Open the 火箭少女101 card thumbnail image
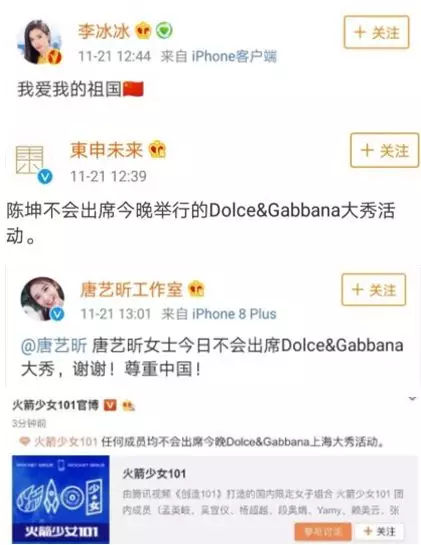 (x=60, y=499)
